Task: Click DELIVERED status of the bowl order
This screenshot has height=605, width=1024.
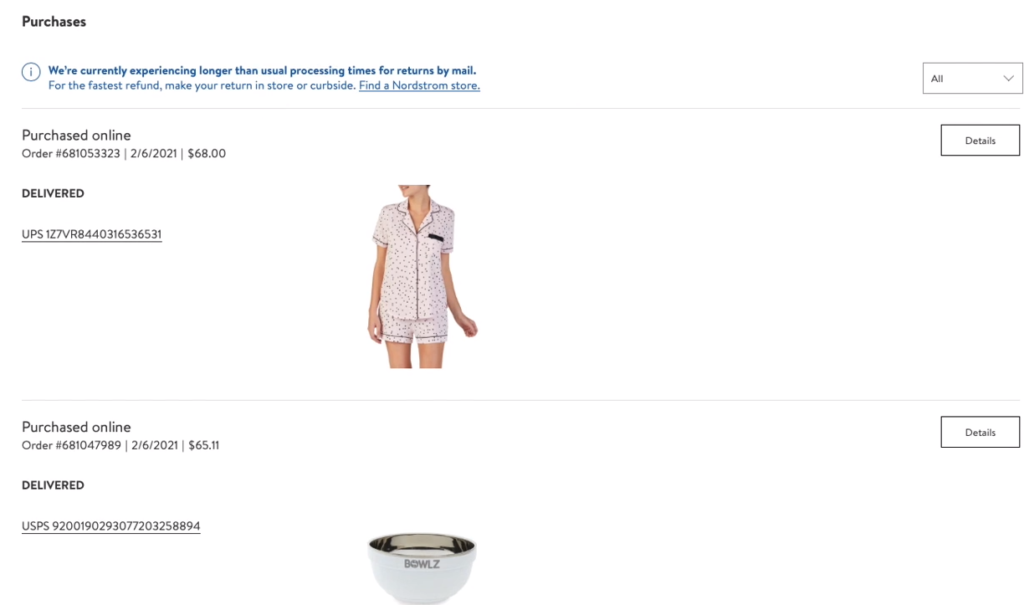Action: 53,485
